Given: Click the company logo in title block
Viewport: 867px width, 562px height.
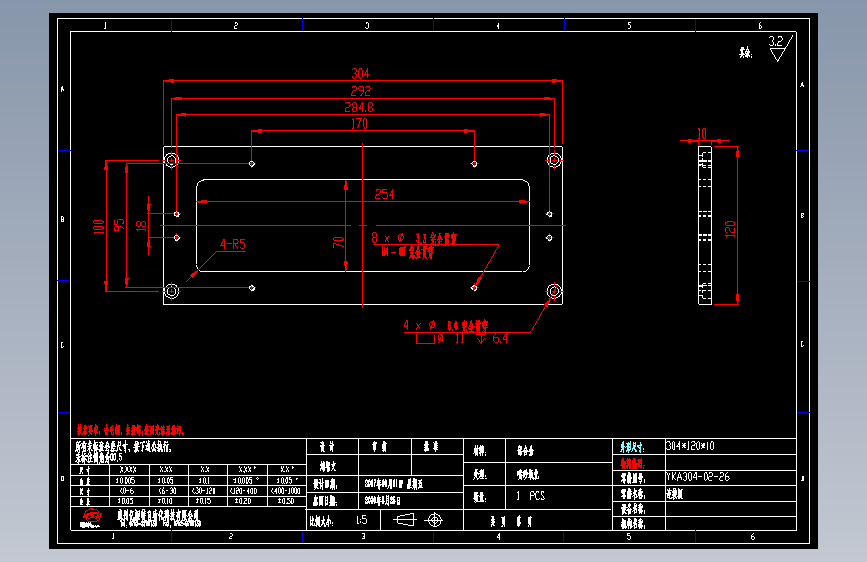Looking at the screenshot, I should point(91,518).
